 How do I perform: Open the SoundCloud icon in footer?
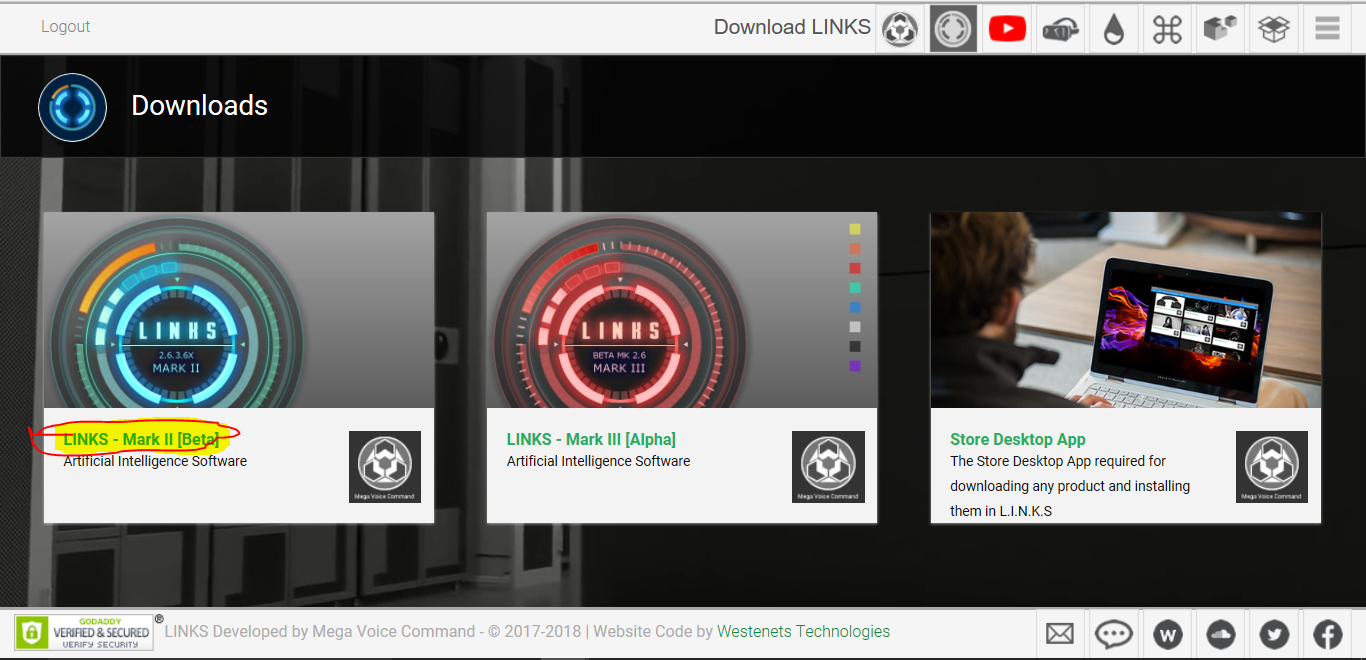pos(1221,634)
